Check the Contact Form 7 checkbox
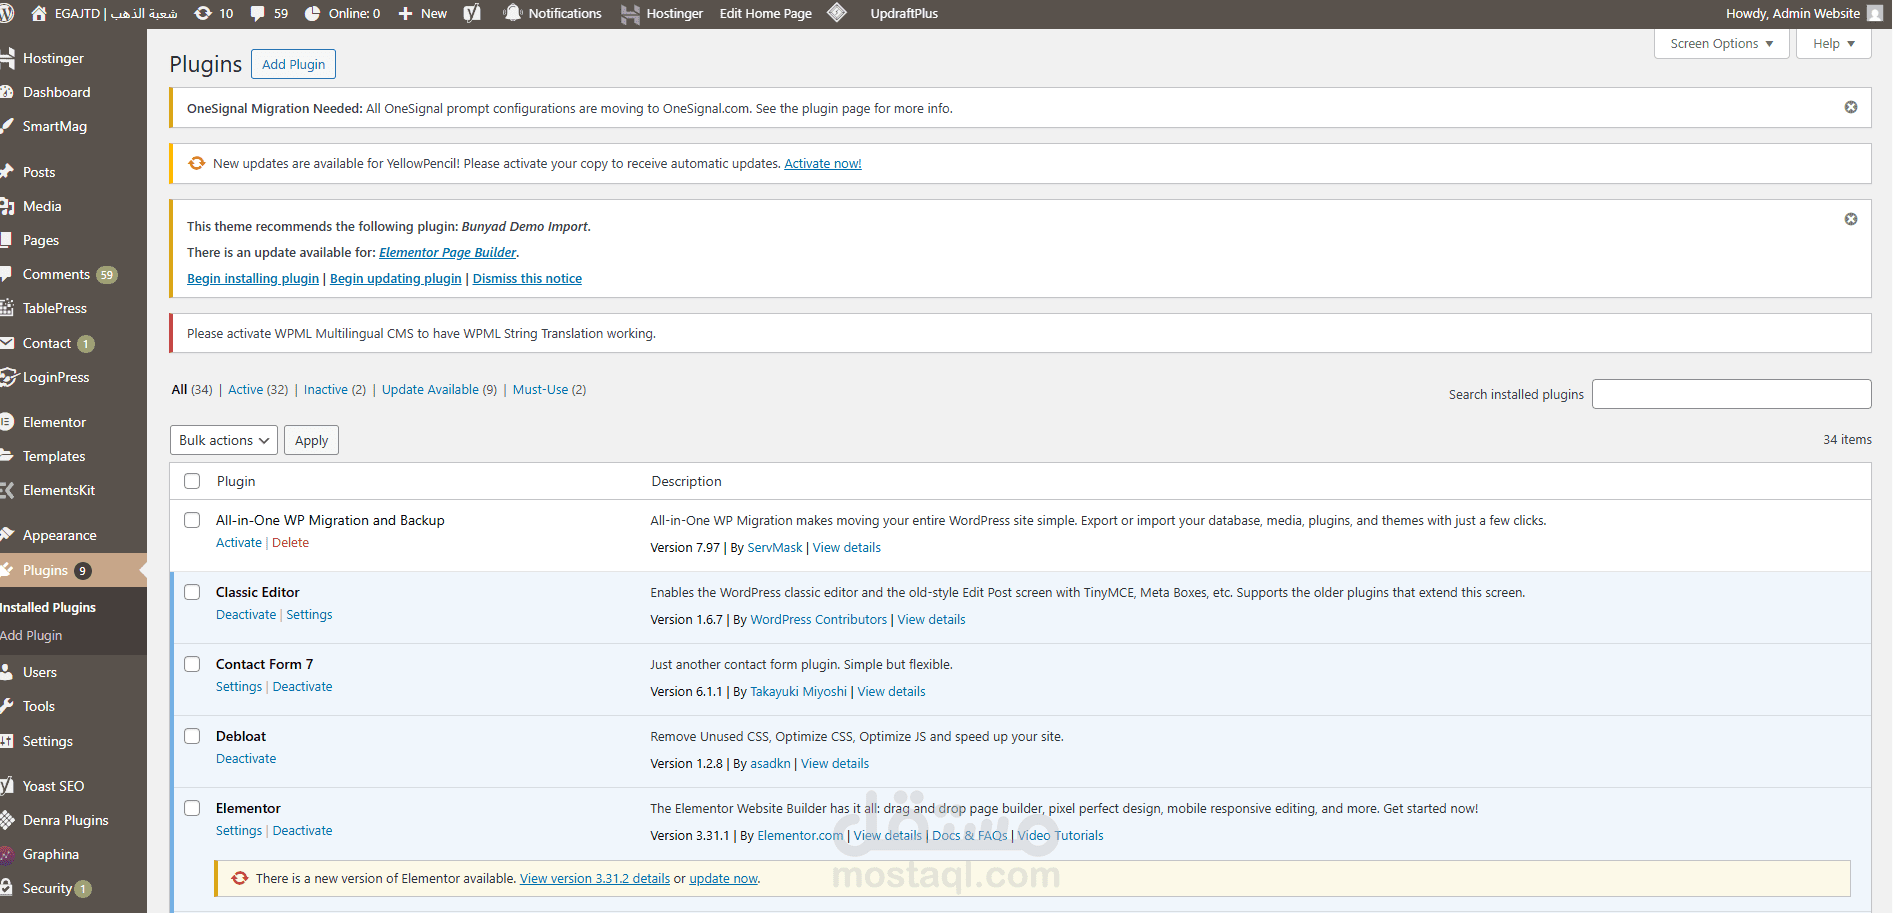The height and width of the screenshot is (913, 1893). coord(192,664)
